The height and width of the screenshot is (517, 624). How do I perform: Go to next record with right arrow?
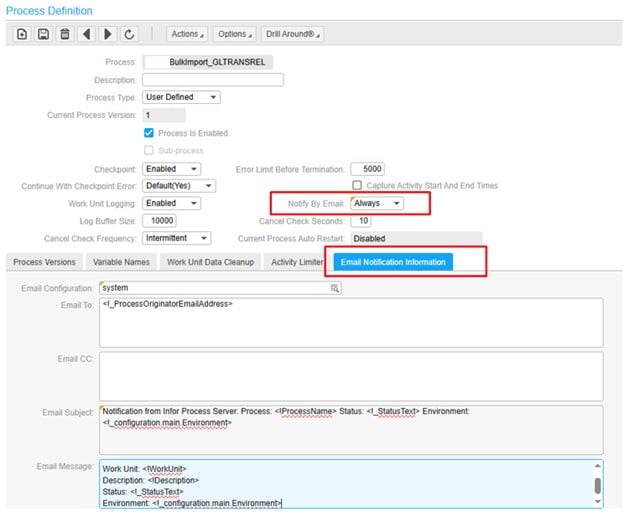point(107,34)
